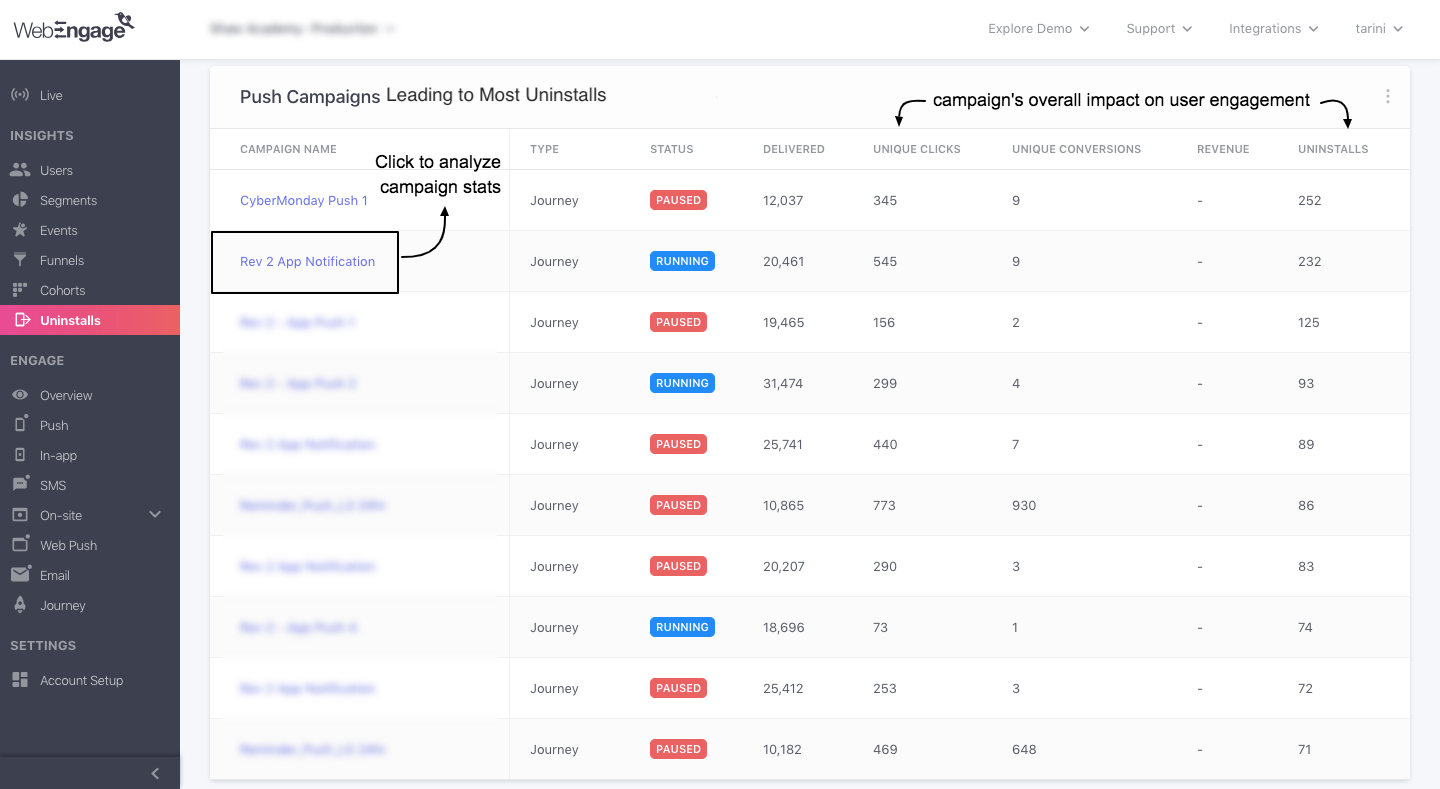Click the Revenue column header
Image resolution: width=1440 pixels, height=789 pixels.
(x=1223, y=149)
